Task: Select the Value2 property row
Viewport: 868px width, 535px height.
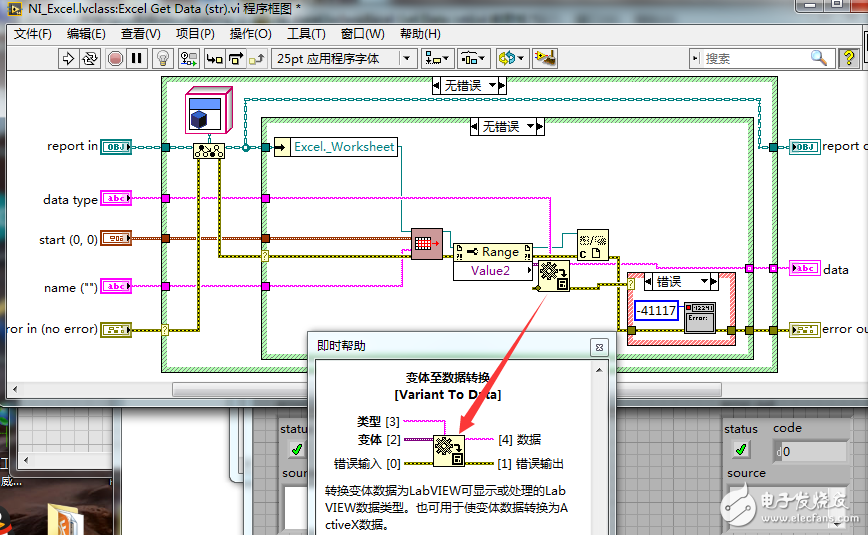Action: [x=493, y=271]
